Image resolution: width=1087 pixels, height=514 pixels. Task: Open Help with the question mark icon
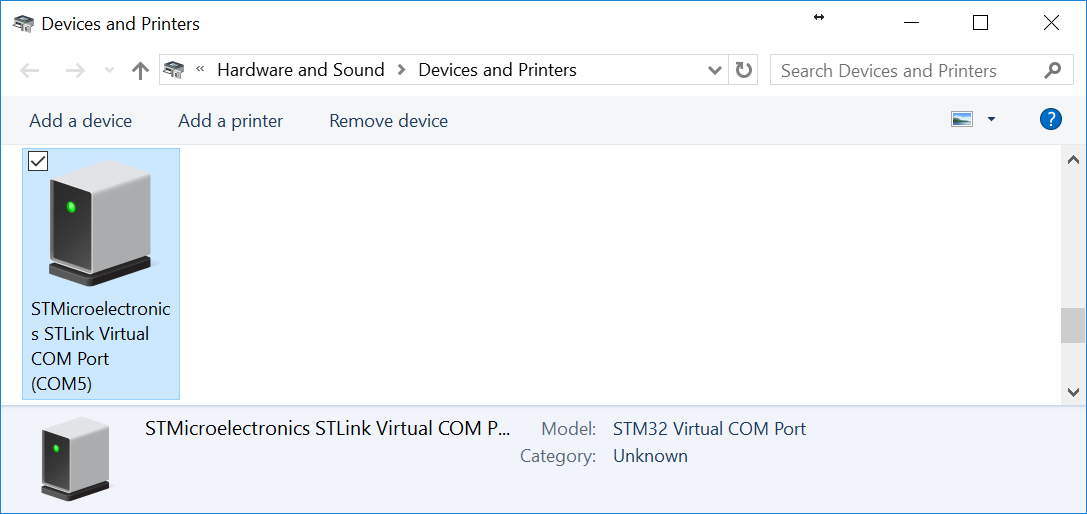pyautogui.click(x=1051, y=119)
